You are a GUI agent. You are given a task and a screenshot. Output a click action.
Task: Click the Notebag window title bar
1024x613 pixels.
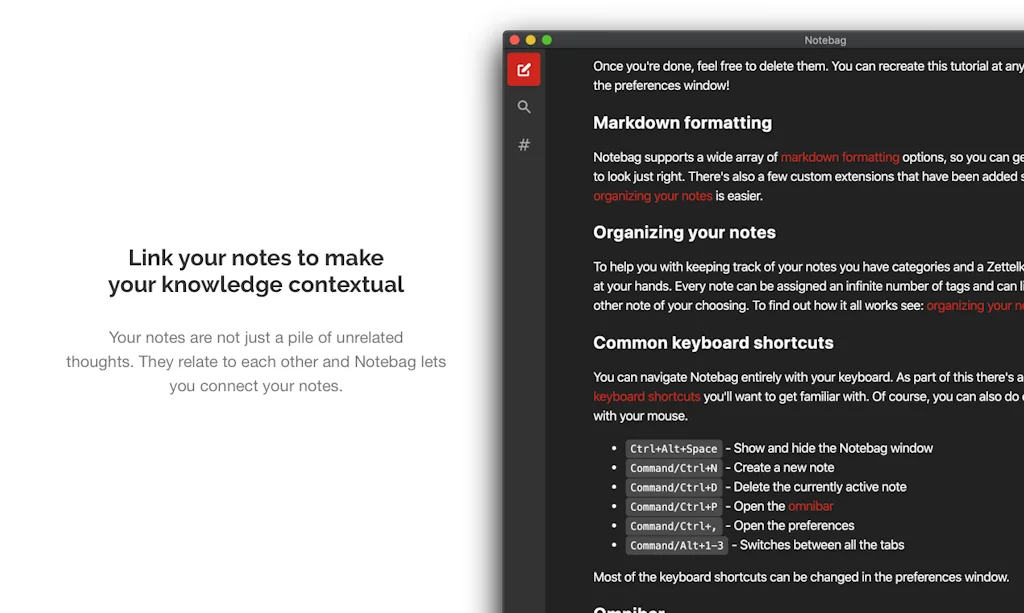point(825,40)
